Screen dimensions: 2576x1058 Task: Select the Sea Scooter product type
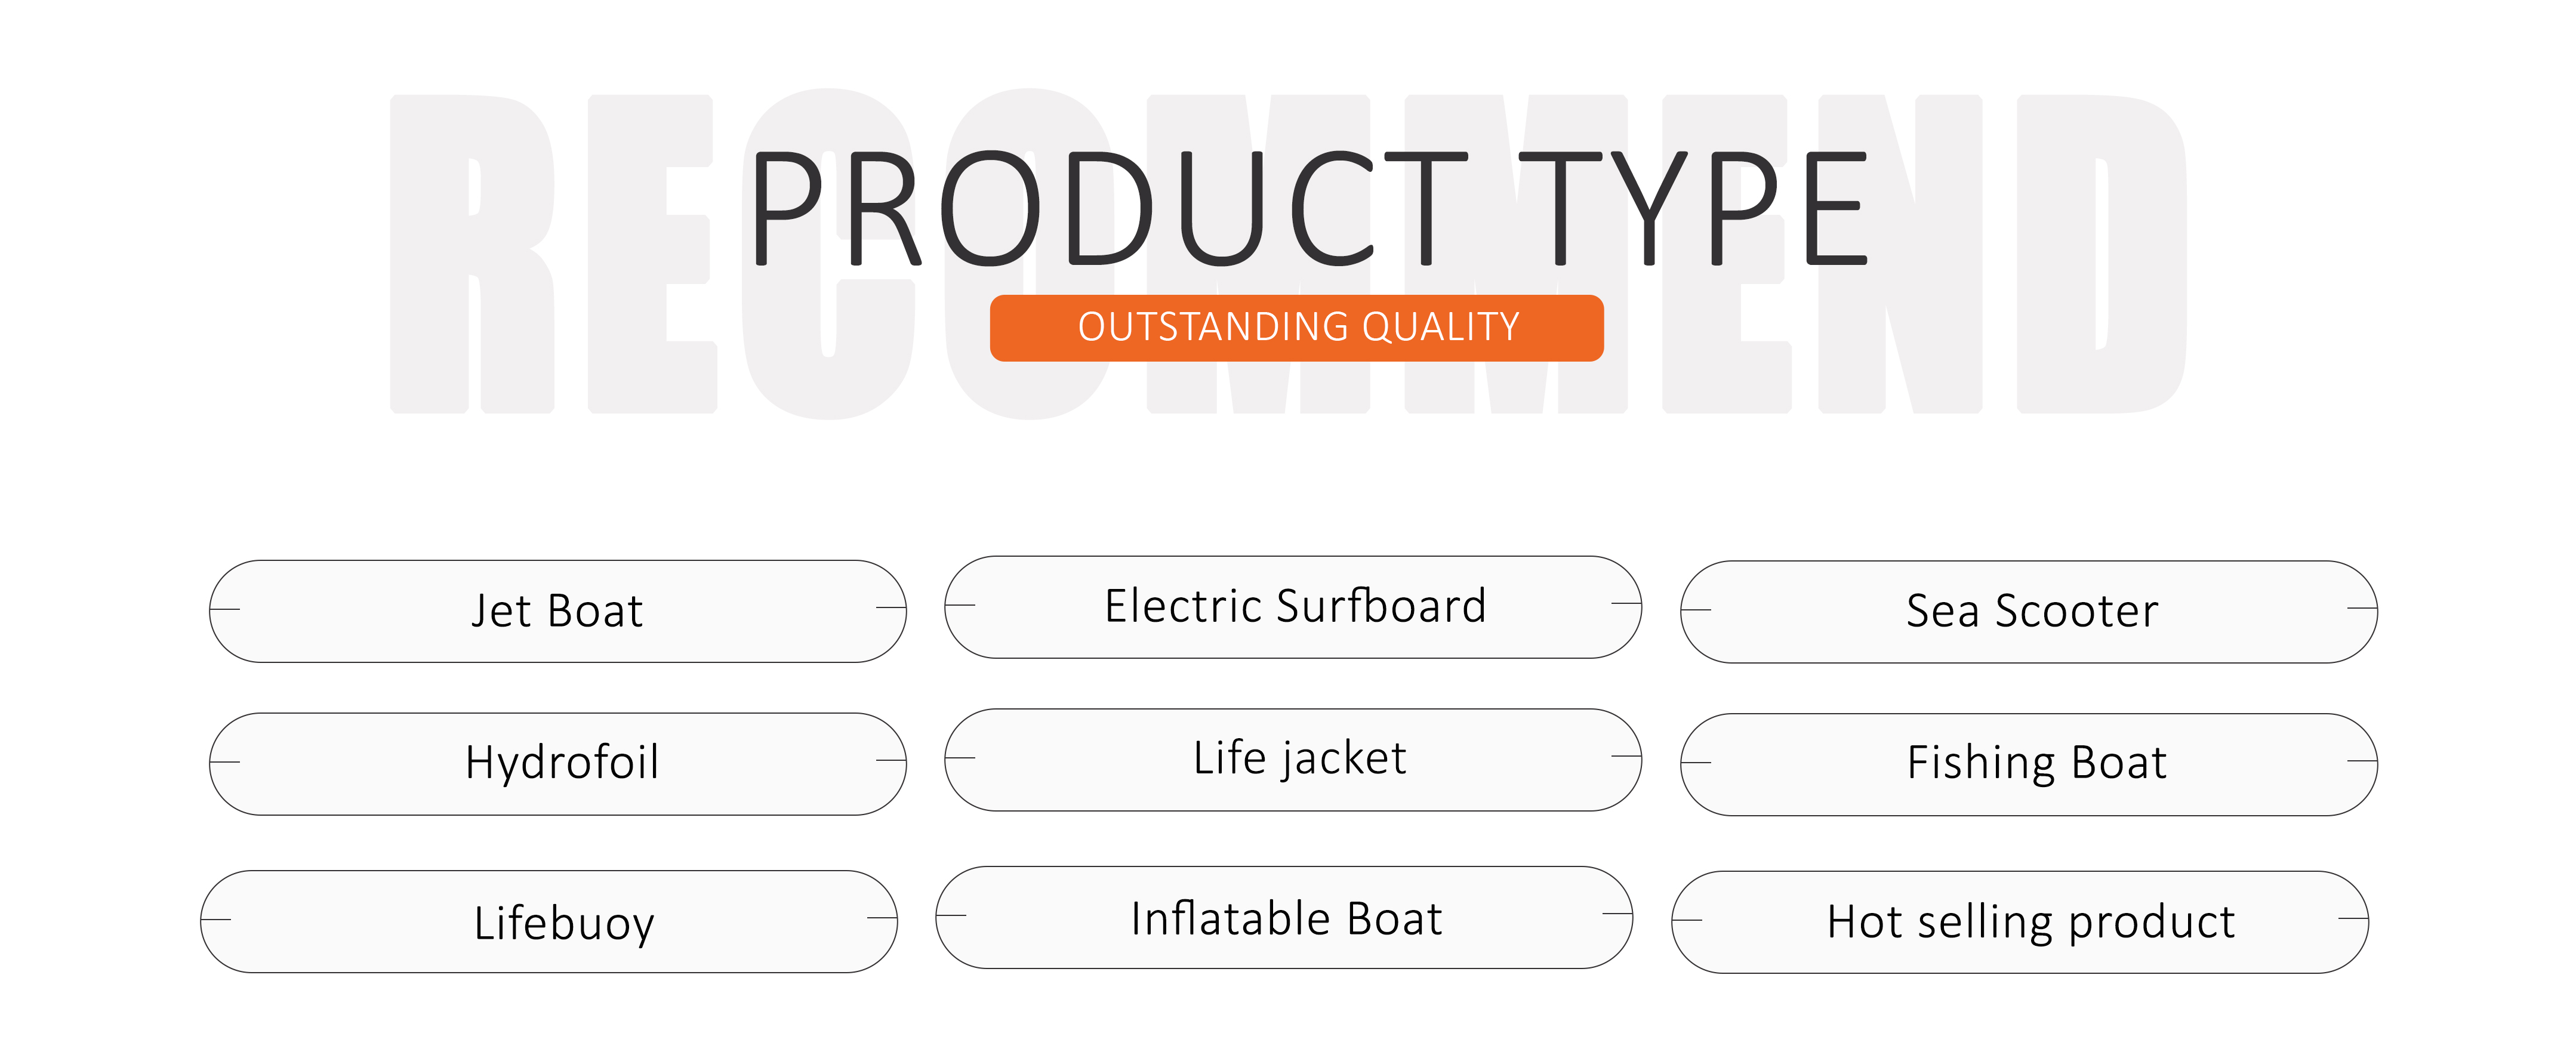[x=2029, y=612]
